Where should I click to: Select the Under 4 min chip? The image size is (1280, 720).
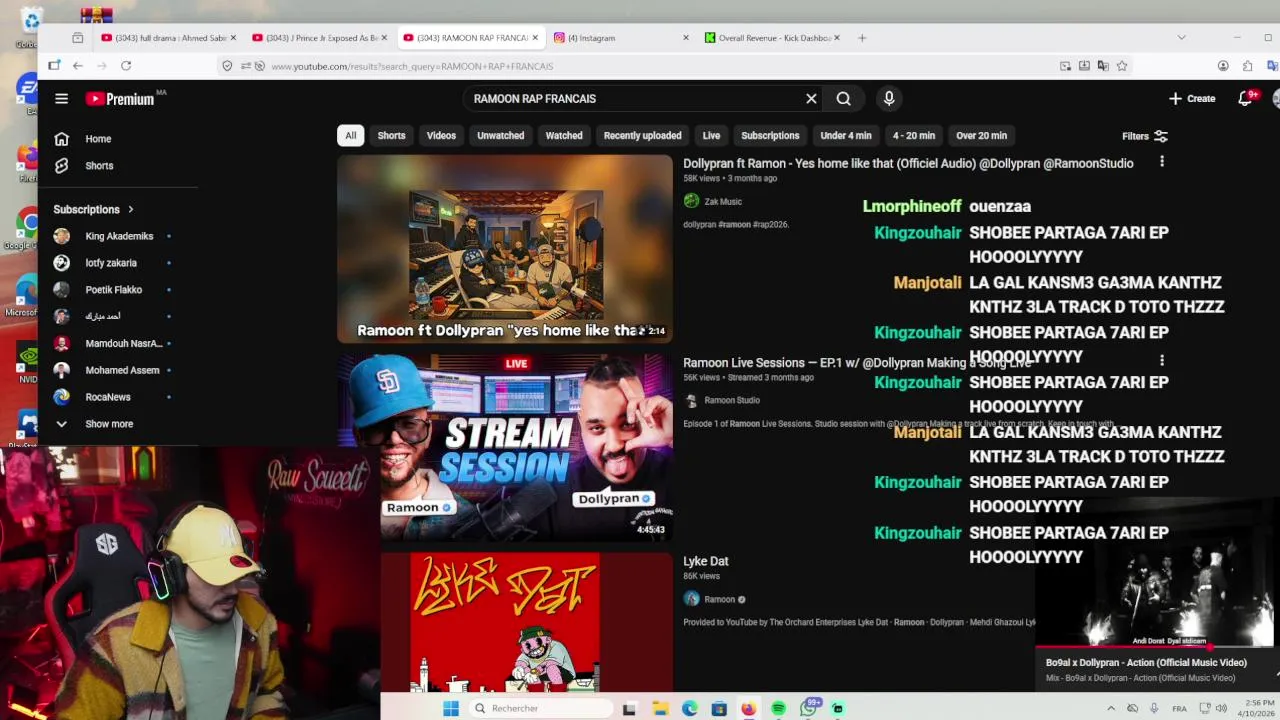point(846,136)
